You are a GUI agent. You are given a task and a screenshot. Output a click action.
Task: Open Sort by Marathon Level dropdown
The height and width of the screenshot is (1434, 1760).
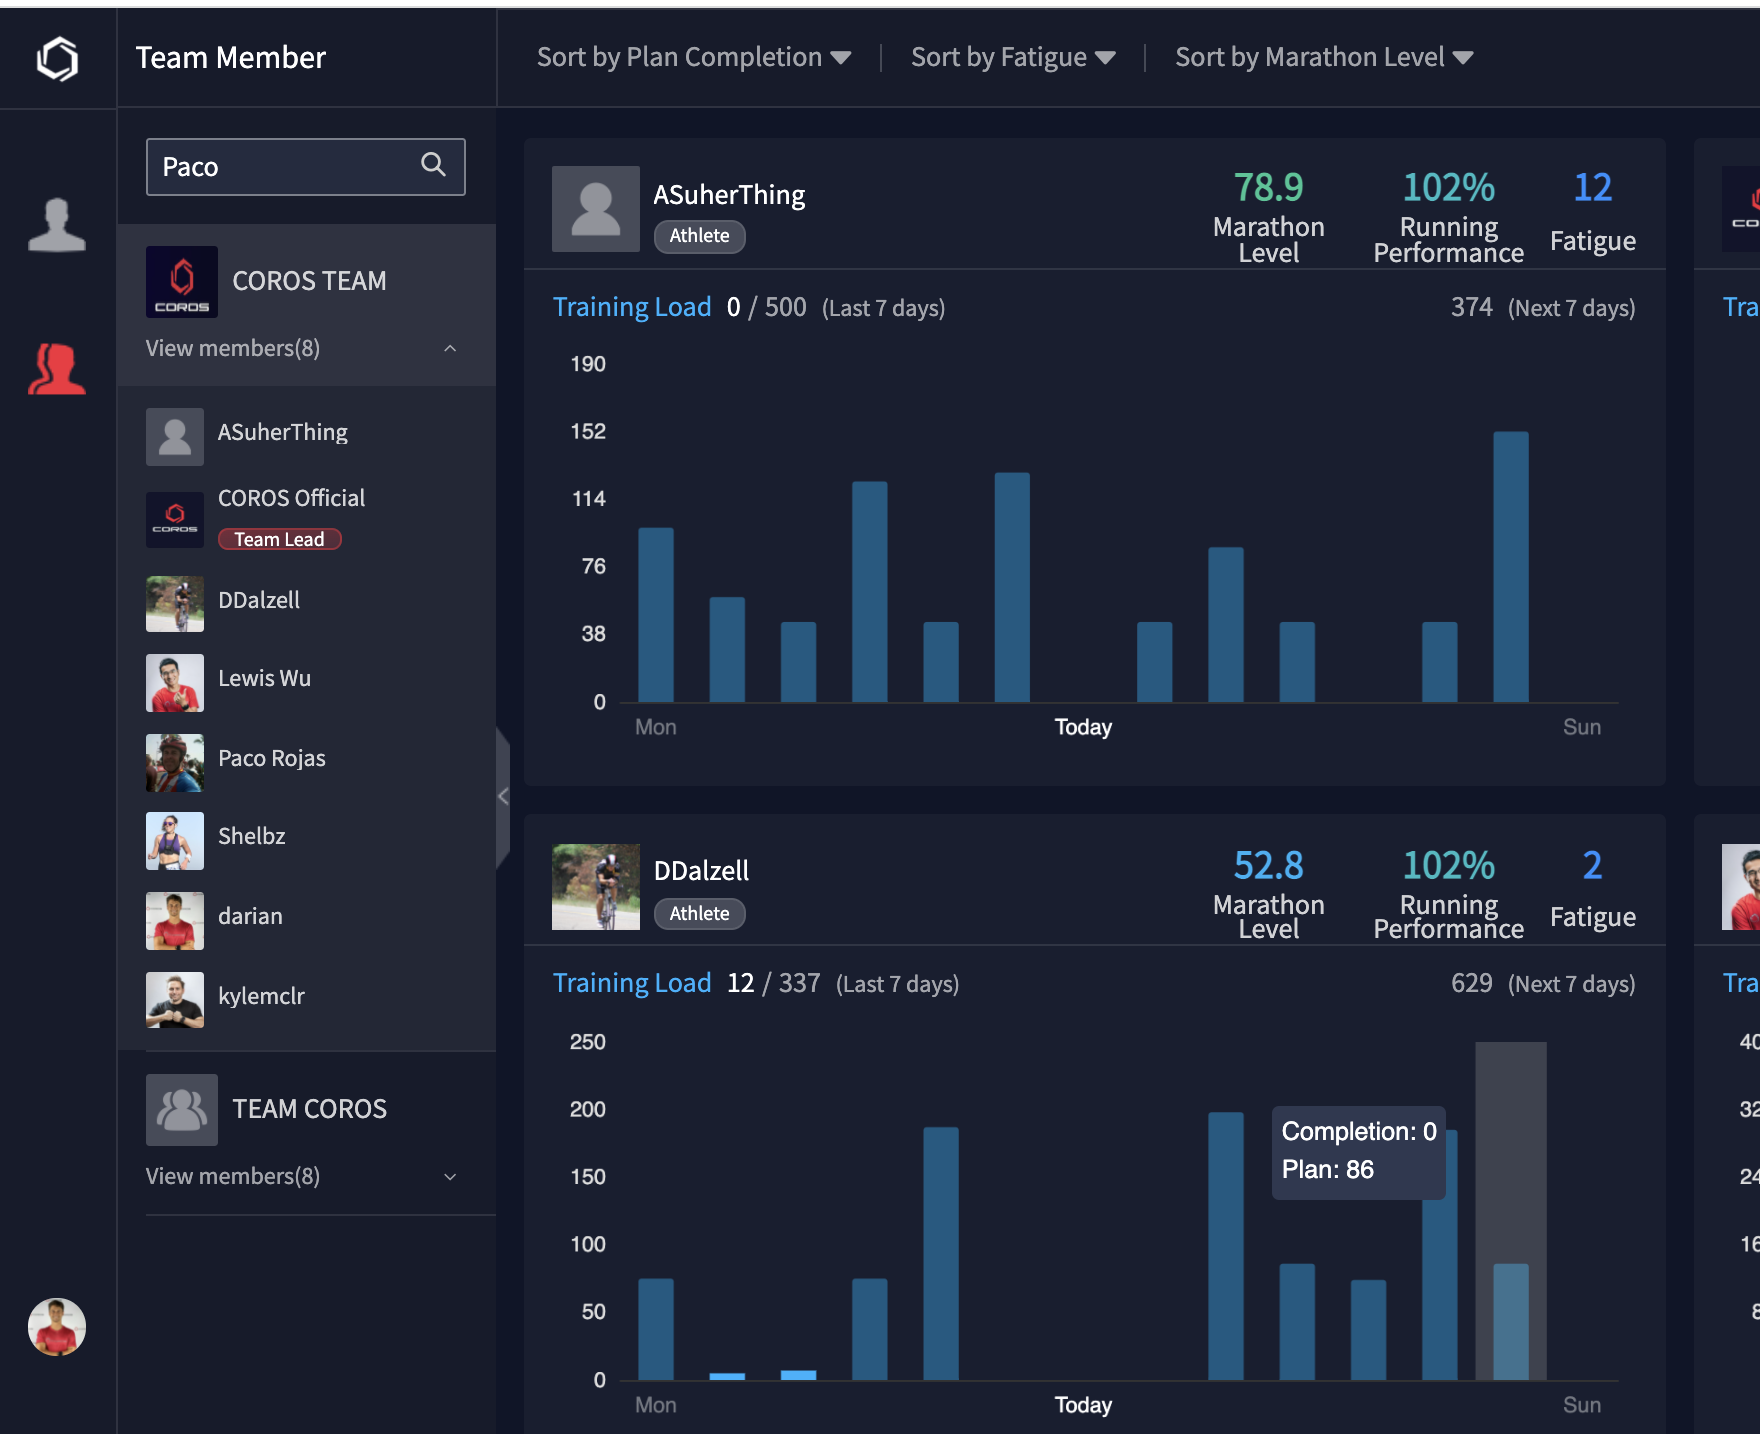click(1323, 58)
